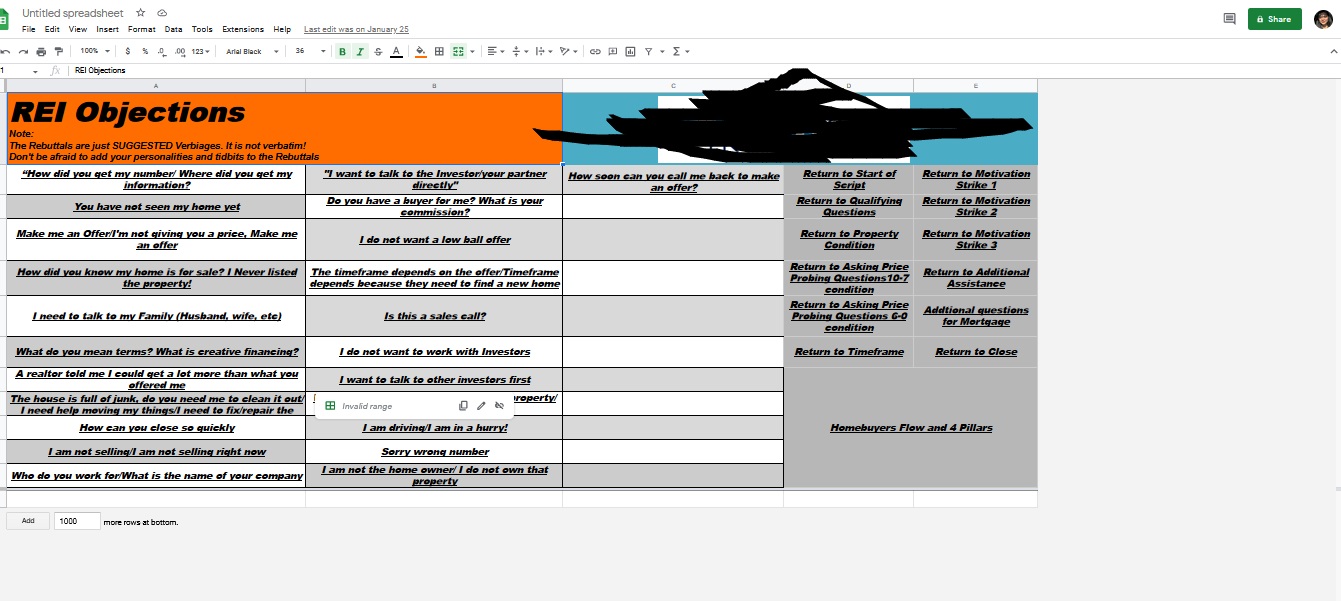Image resolution: width=1341 pixels, height=601 pixels.
Task: Edit link with pencil icon in popup
Action: click(481, 406)
